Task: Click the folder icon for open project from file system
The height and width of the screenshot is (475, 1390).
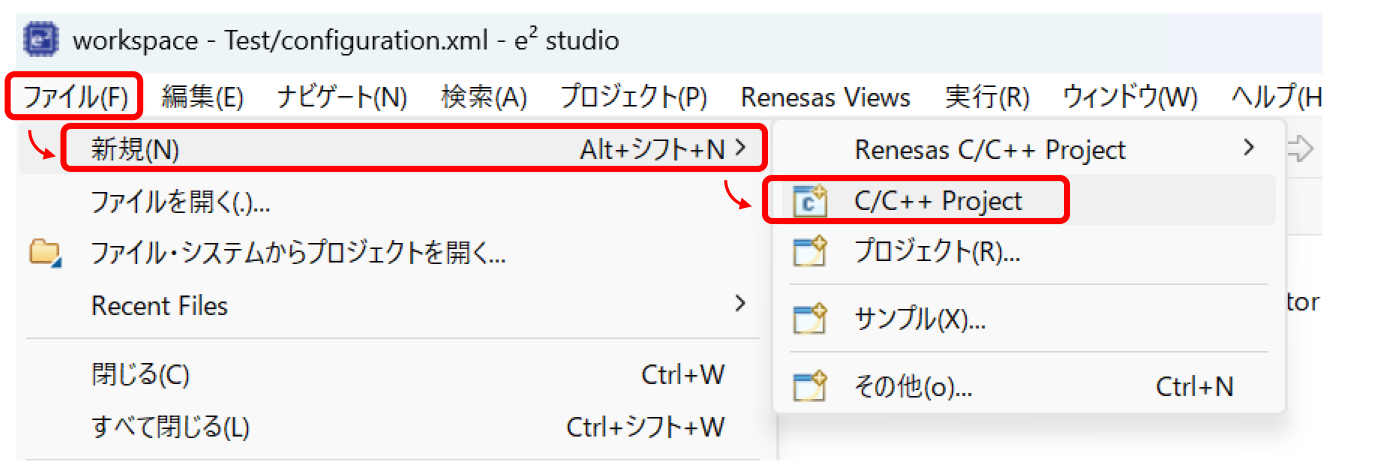Action: click(x=46, y=252)
